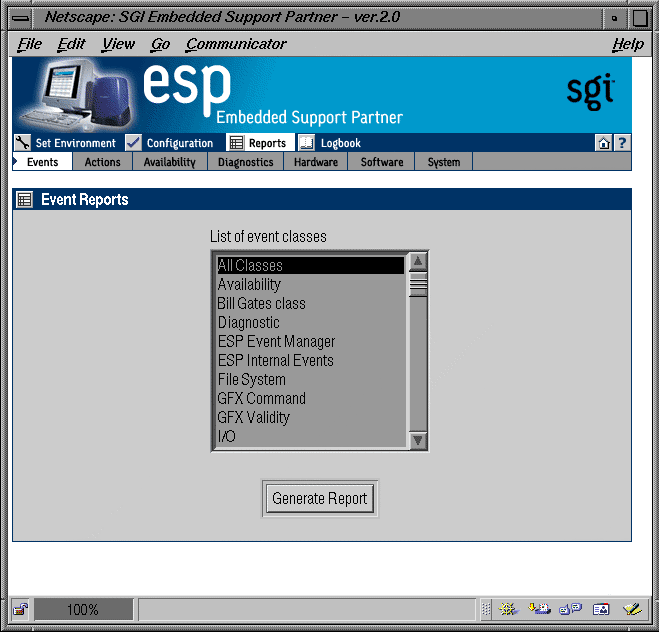Click the list scroll up arrow
This screenshot has height=632, width=659.
pyautogui.click(x=418, y=262)
